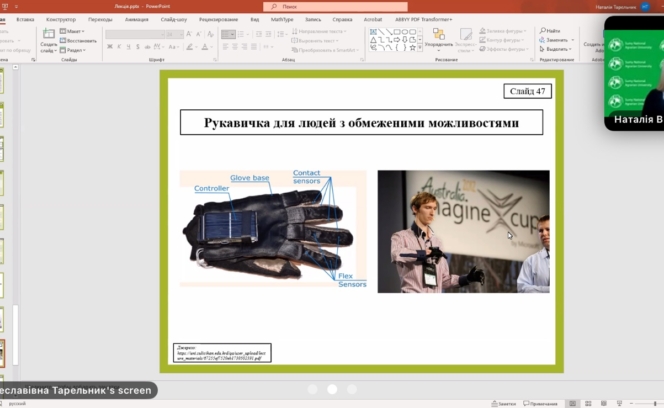
Task: Click the Найти (Find) search icon
Action: point(543,31)
